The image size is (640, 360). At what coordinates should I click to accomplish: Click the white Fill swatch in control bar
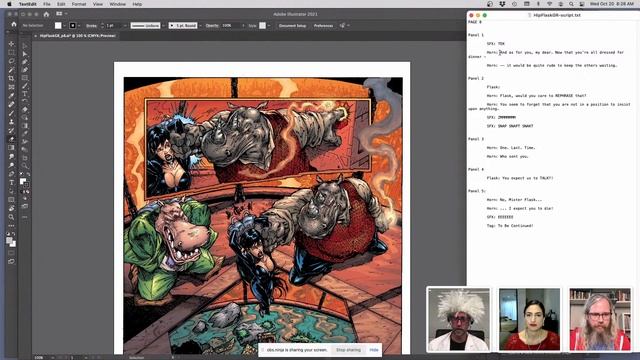pyautogui.click(x=58, y=25)
